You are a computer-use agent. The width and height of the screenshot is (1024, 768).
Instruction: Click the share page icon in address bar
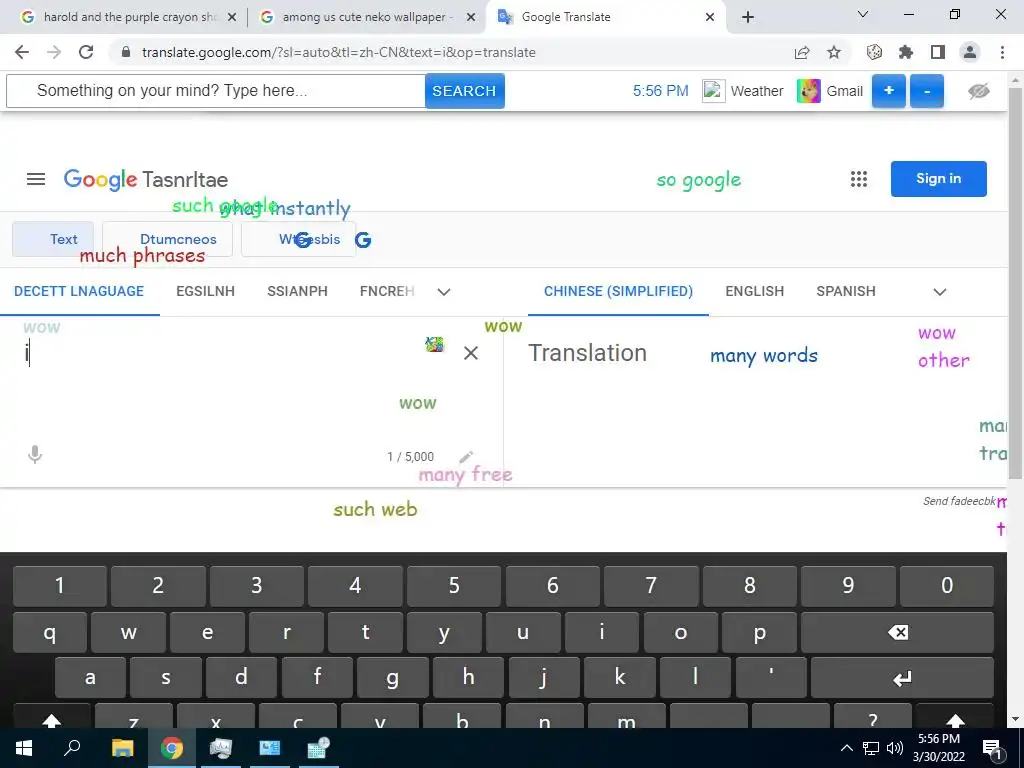tap(802, 52)
